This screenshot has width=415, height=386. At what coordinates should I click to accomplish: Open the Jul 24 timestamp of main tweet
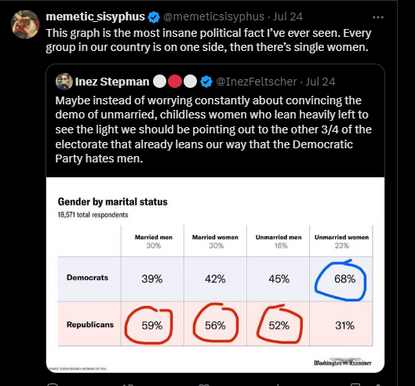coord(288,17)
